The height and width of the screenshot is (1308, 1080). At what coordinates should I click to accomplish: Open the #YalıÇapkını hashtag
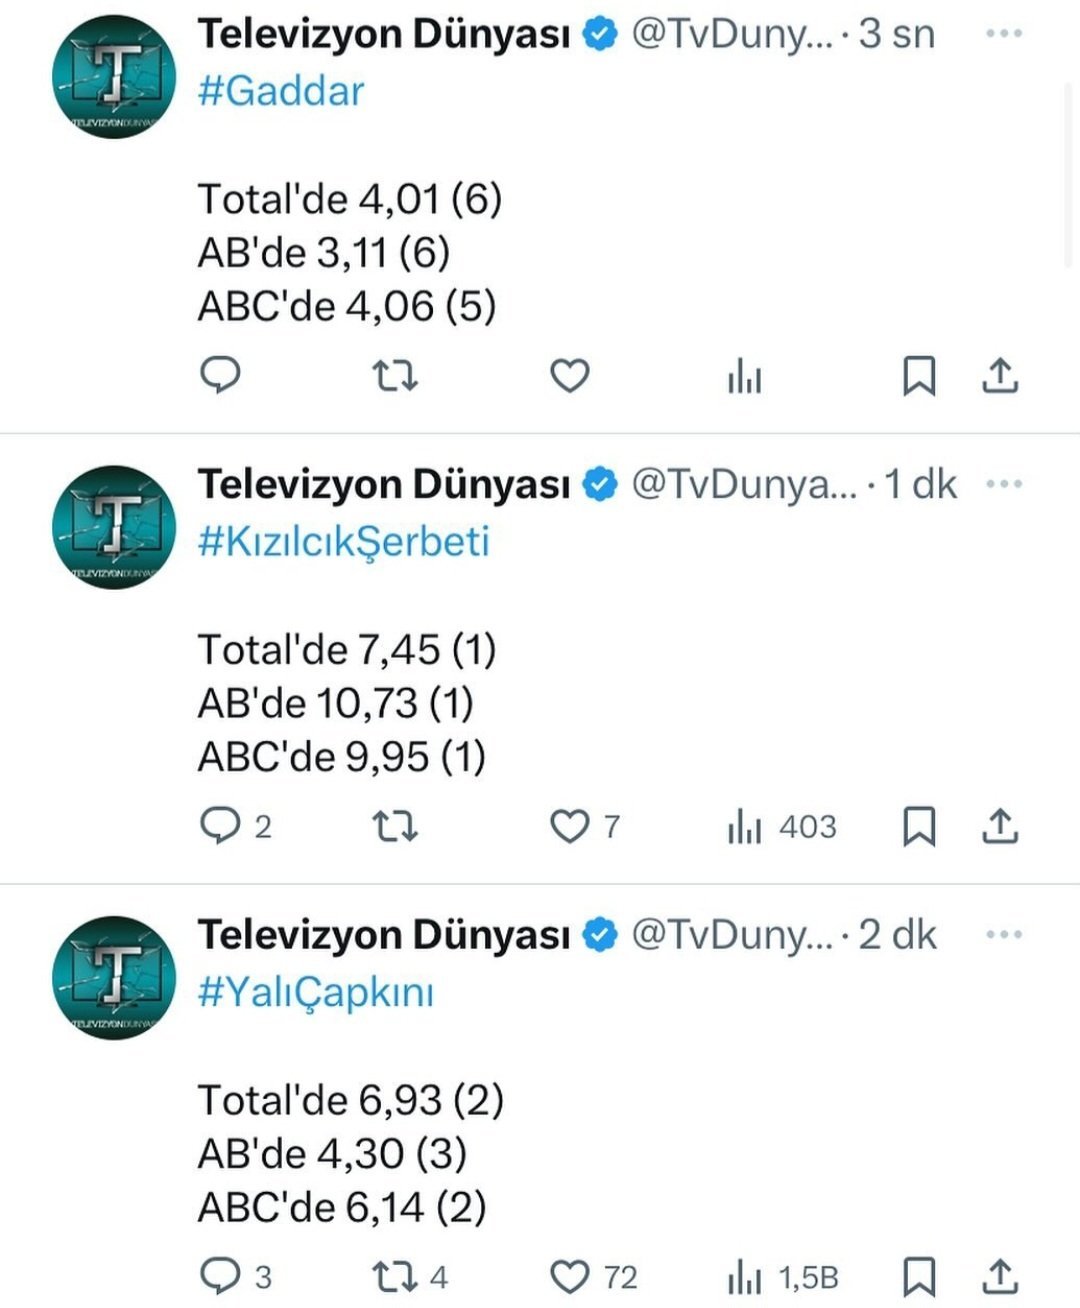click(316, 993)
